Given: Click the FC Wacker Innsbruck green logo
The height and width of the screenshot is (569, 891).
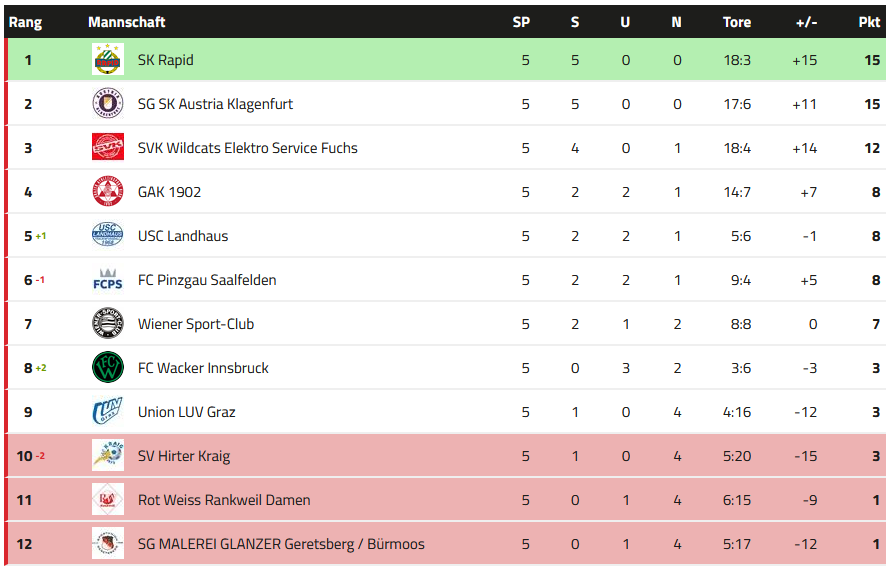Looking at the screenshot, I should click(x=107, y=368).
